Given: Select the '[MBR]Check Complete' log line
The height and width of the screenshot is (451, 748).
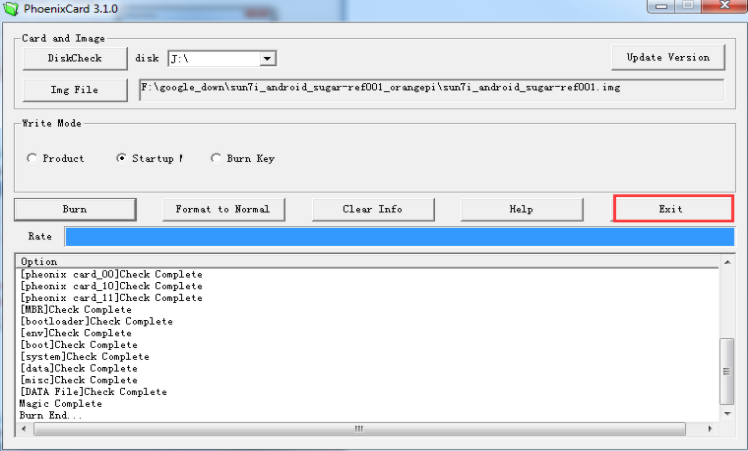Looking at the screenshot, I should [x=75, y=310].
